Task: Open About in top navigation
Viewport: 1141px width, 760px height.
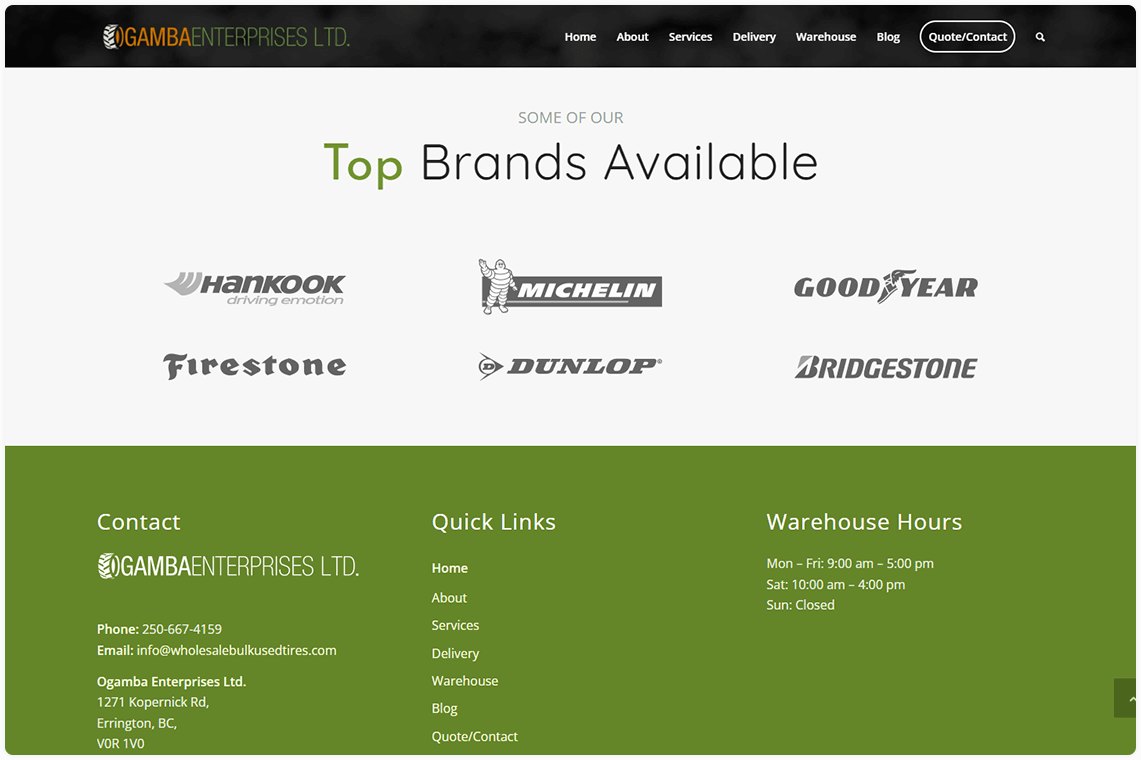Action: [632, 37]
